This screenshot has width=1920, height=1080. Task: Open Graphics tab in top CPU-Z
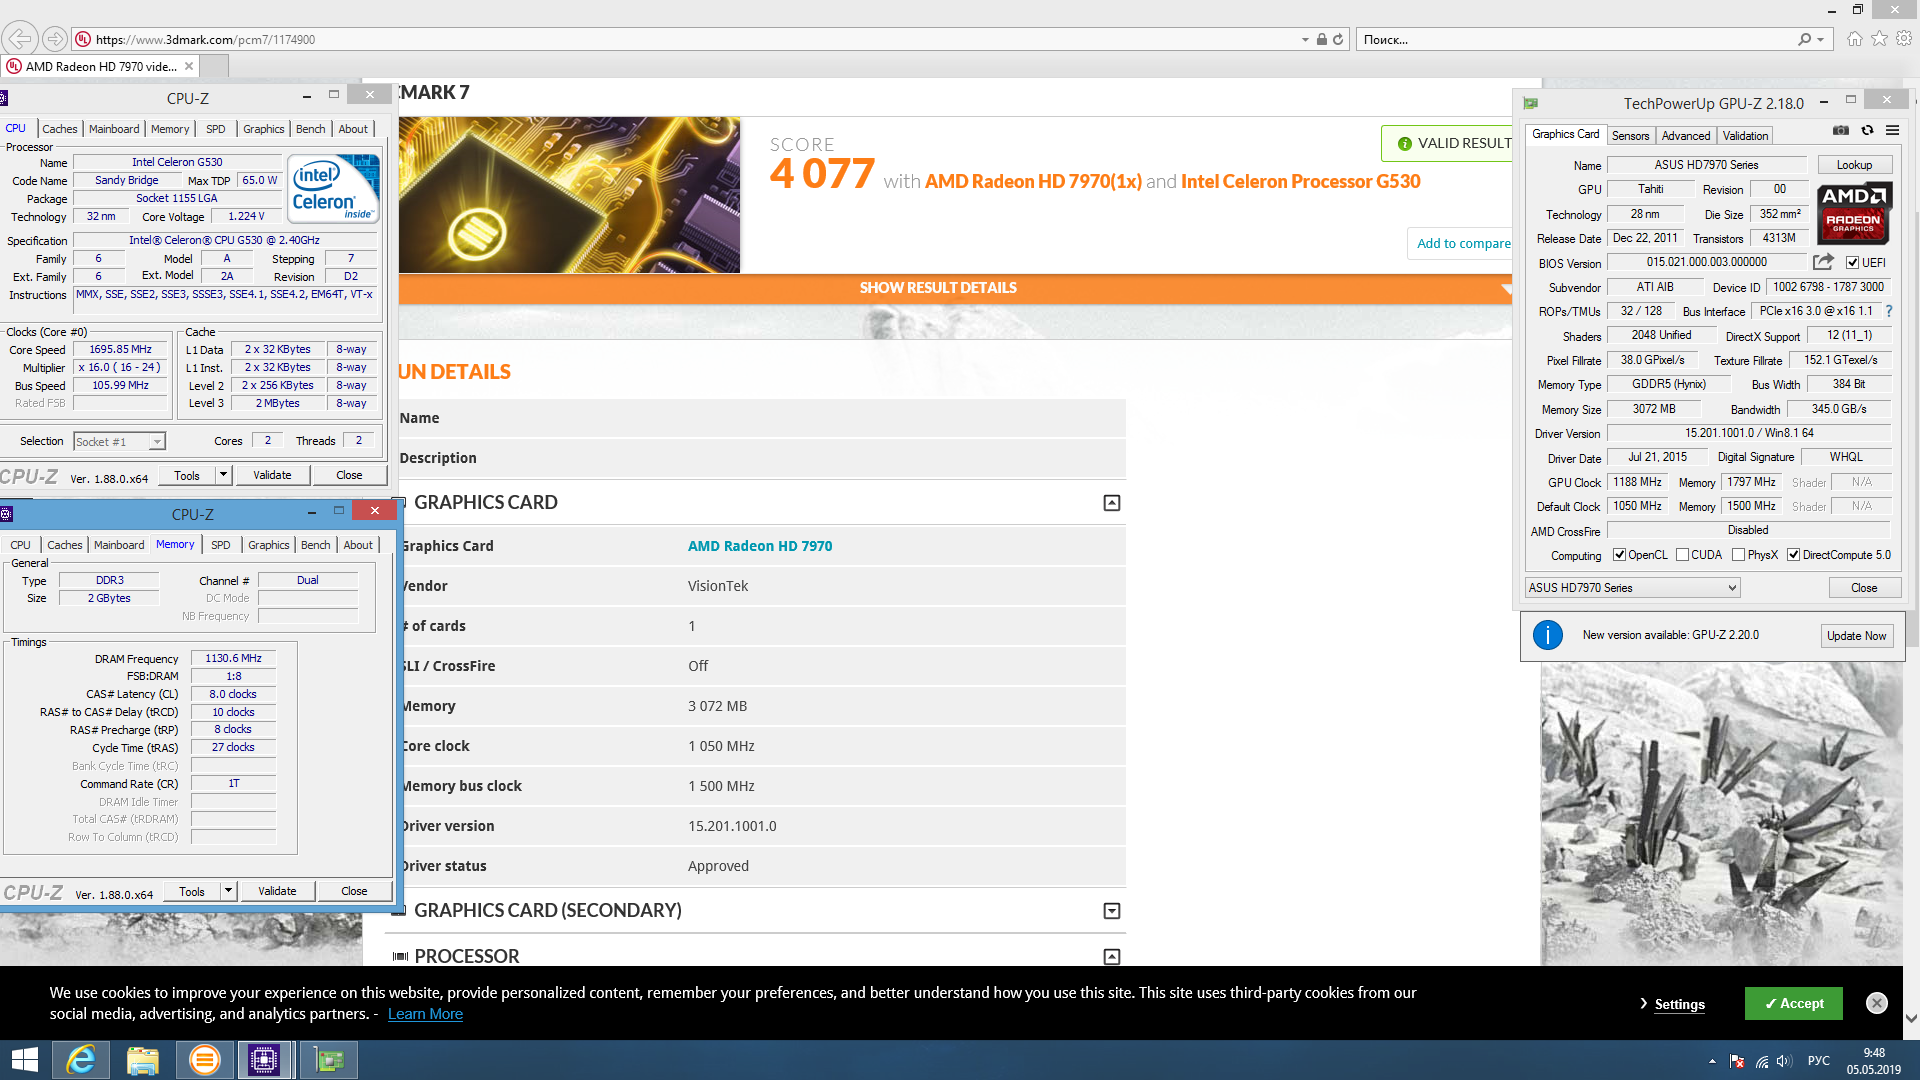[264, 129]
